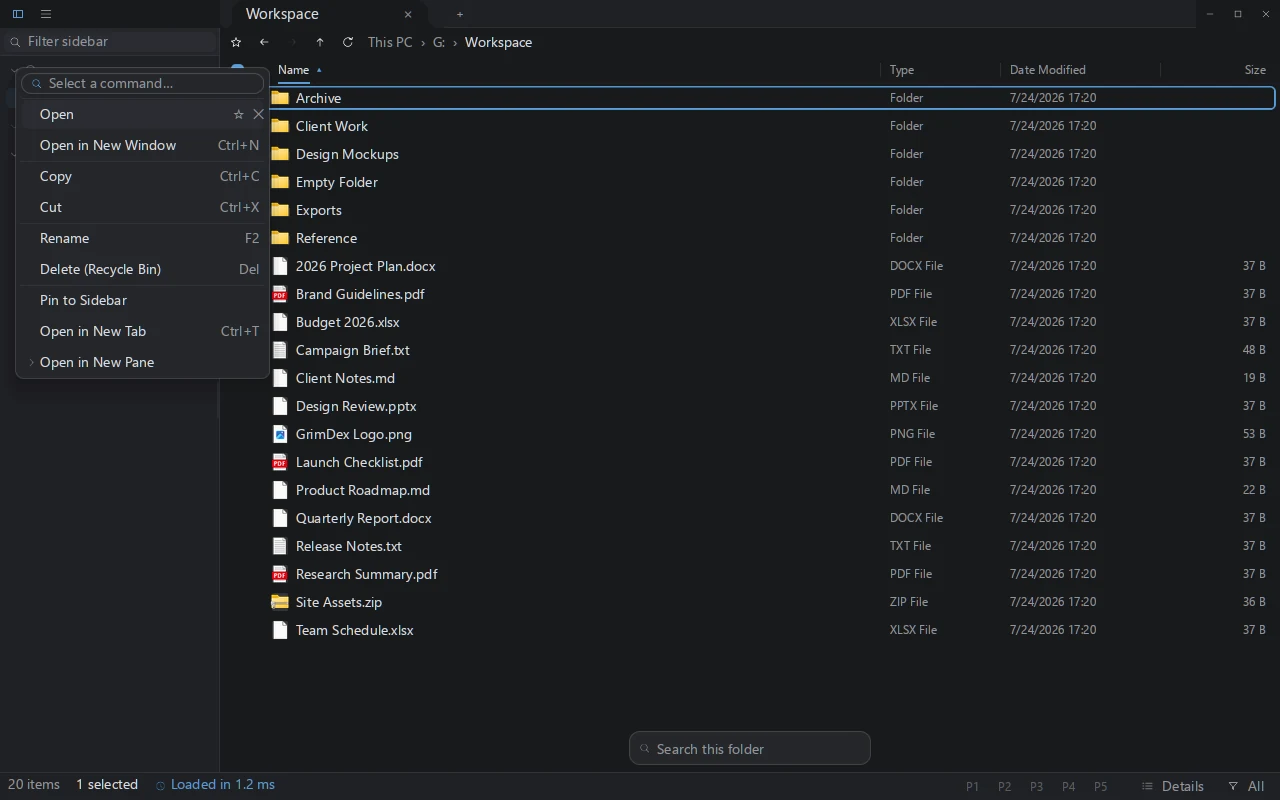Navigate to G: drive in the breadcrumb

(439, 42)
